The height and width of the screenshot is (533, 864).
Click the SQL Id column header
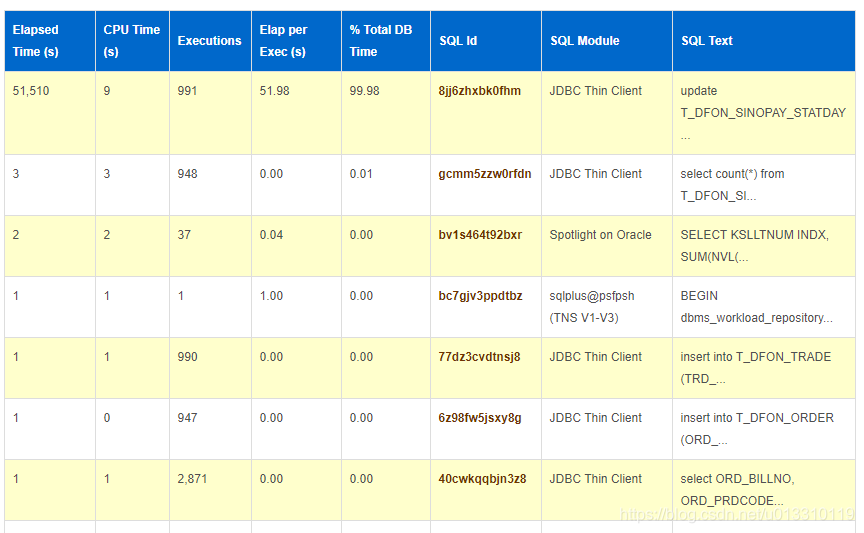click(x=485, y=41)
